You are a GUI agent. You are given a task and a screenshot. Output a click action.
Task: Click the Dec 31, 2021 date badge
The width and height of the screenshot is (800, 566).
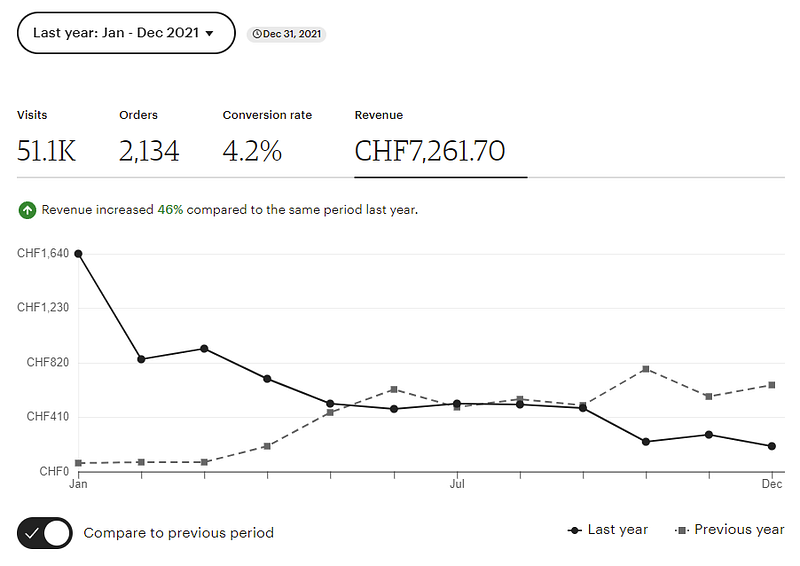[x=286, y=34]
